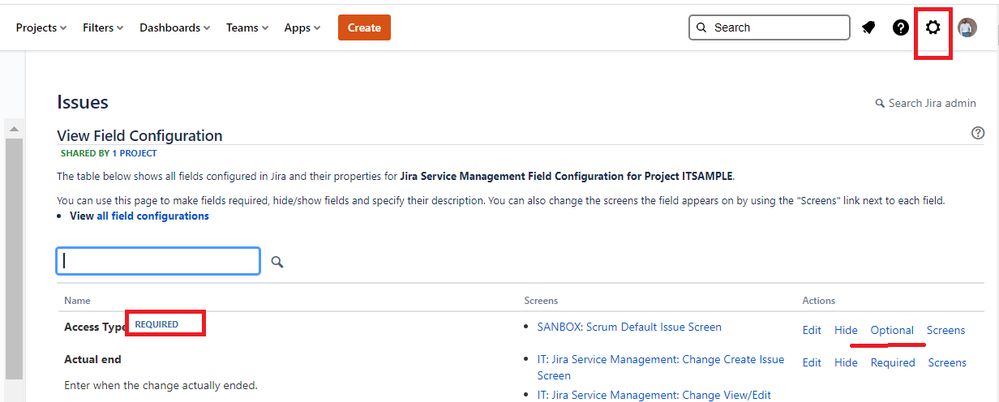Click the page help icon beside View Field Configuration

[978, 134]
